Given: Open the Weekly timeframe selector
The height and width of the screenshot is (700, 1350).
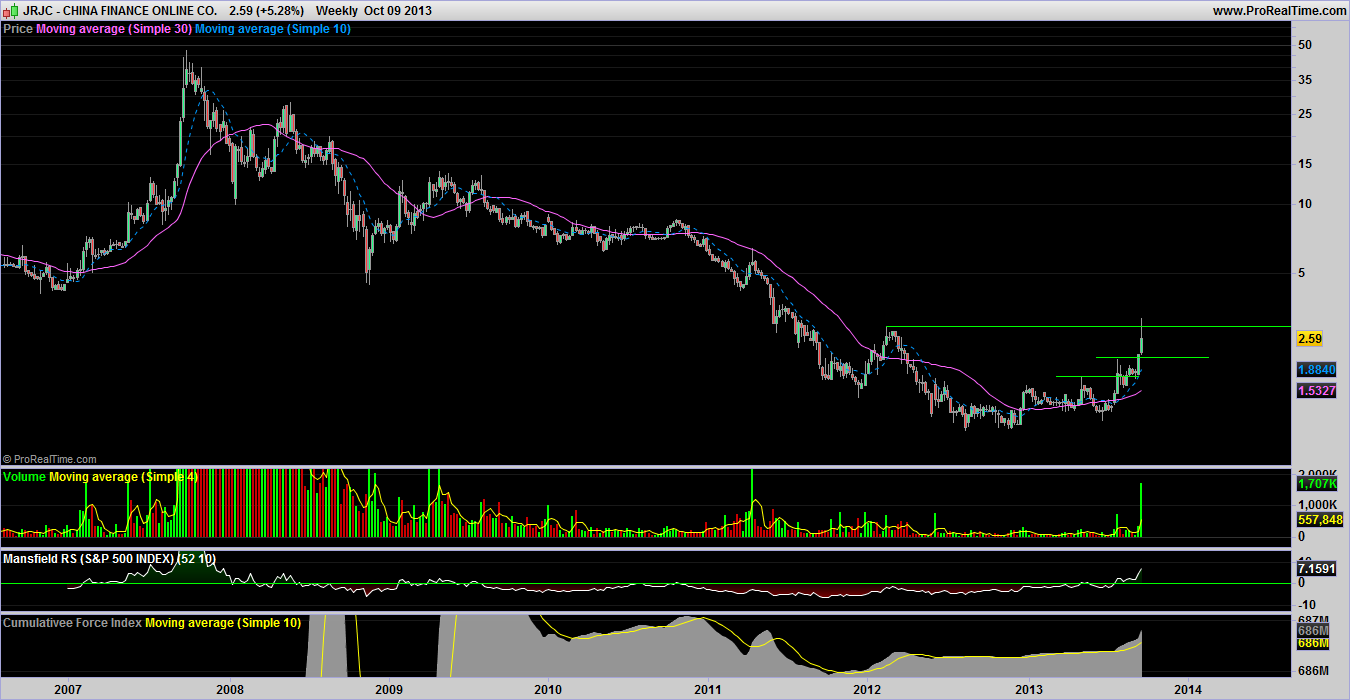Looking at the screenshot, I should (337, 10).
